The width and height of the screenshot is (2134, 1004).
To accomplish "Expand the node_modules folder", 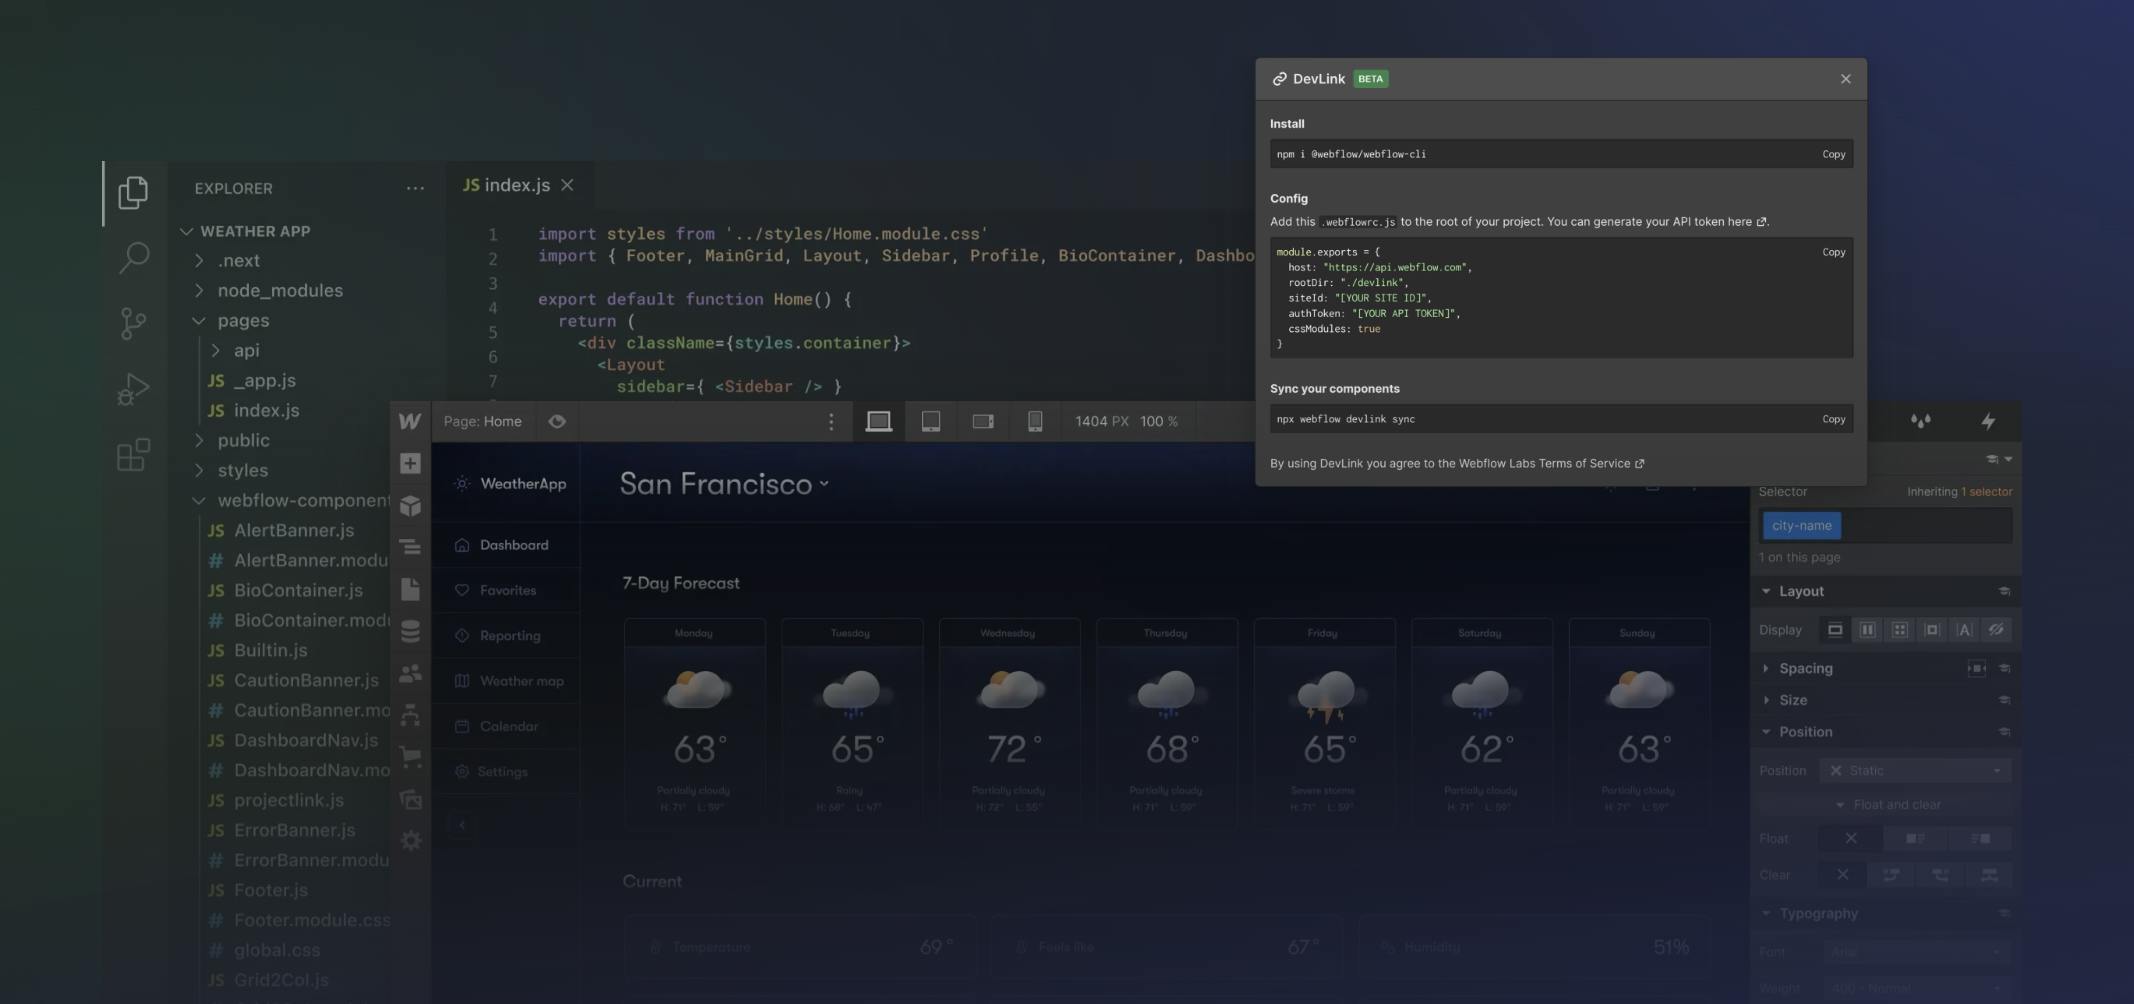I will [280, 291].
